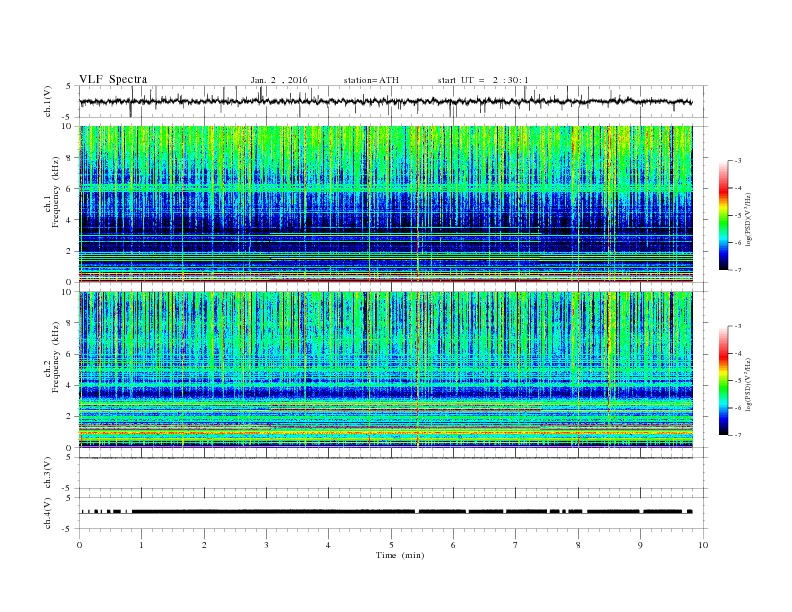792x612 pixels.
Task: Click the "9" tick on Time axis
Action: point(640,545)
